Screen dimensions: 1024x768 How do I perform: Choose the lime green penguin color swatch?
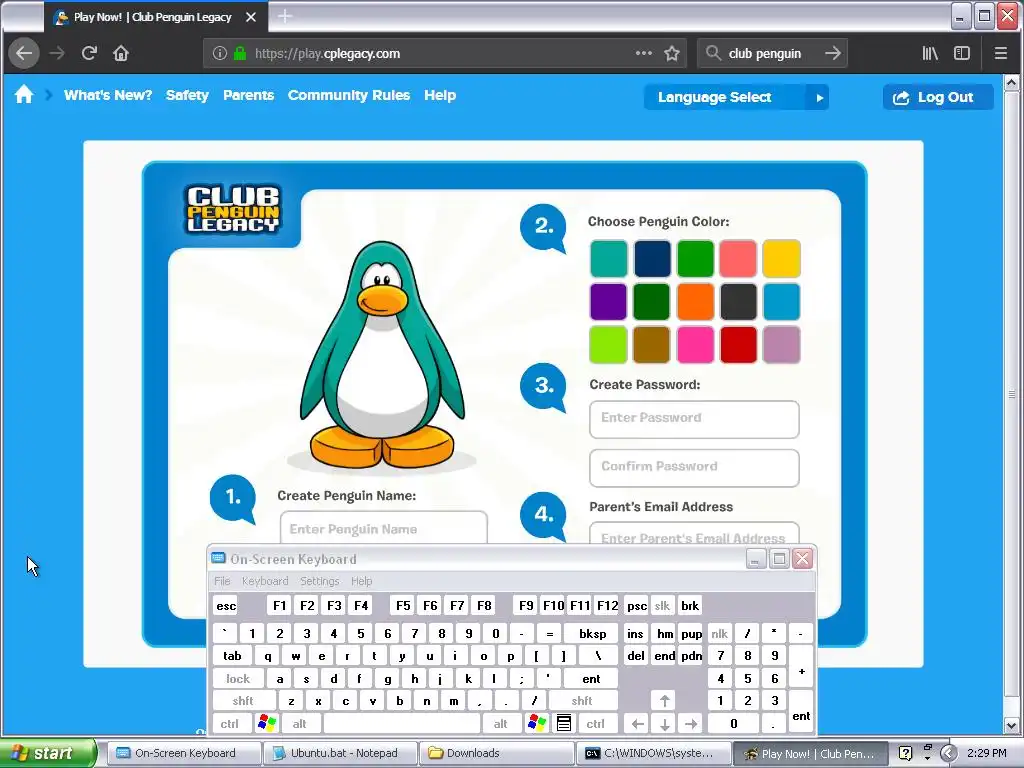point(608,344)
